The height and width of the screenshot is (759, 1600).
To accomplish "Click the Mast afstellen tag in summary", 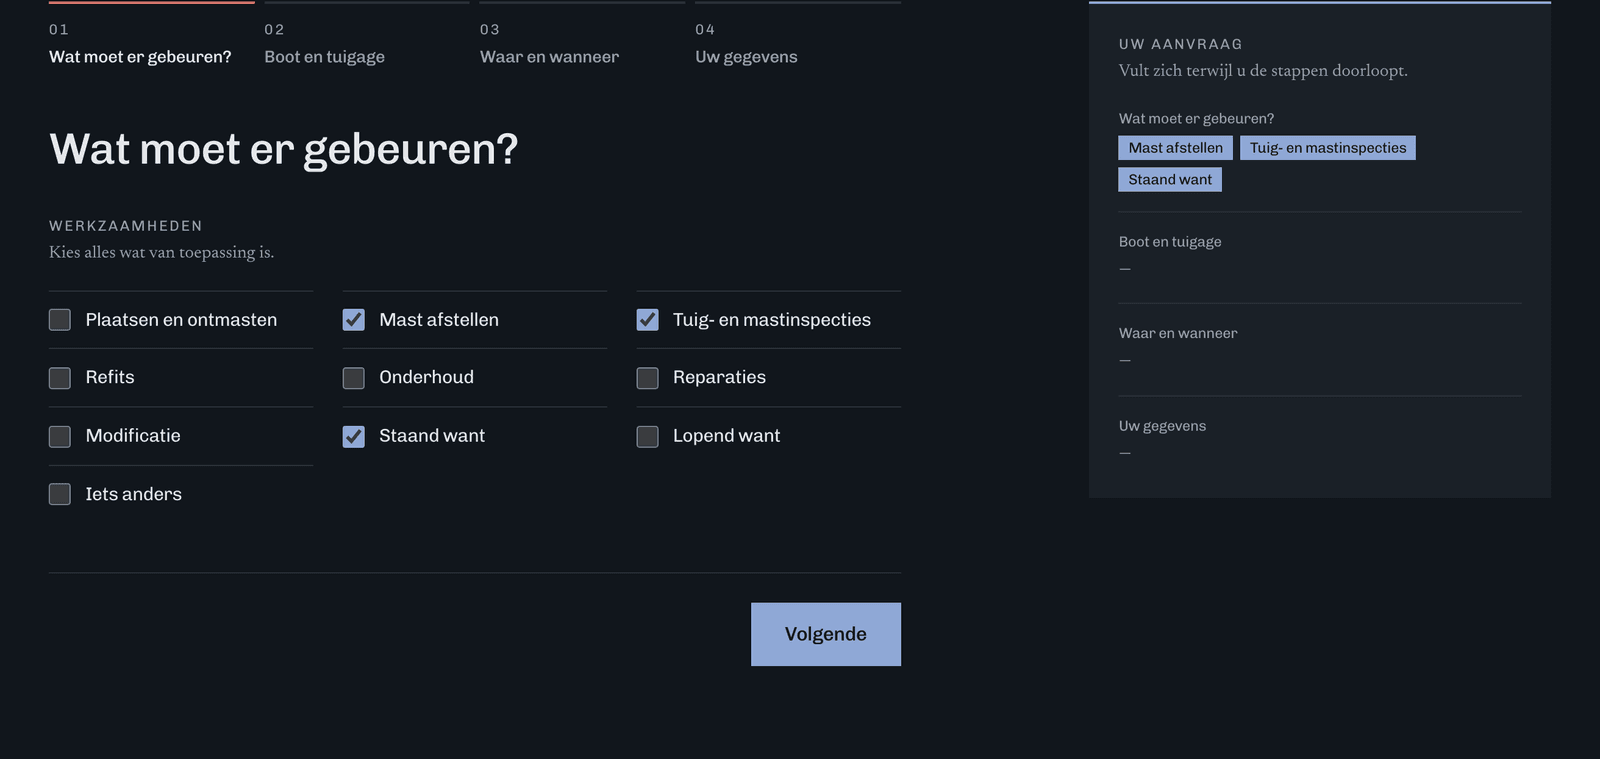I will [1176, 148].
